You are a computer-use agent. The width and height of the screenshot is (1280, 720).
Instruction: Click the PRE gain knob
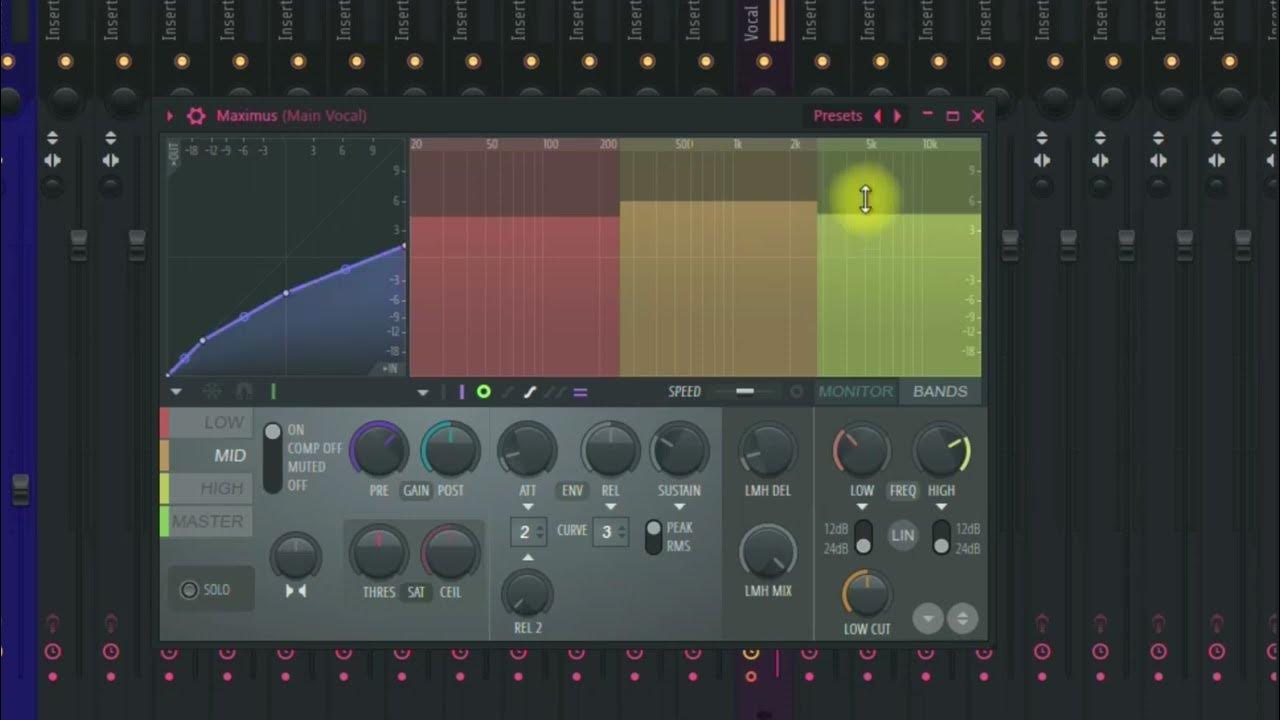[x=379, y=449]
